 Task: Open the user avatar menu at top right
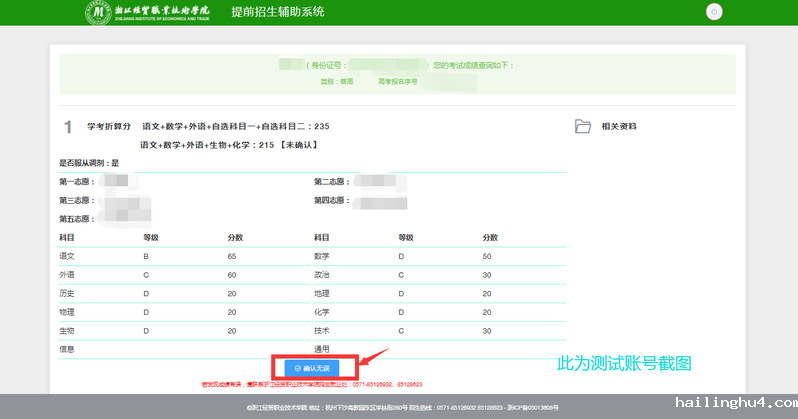(x=713, y=12)
